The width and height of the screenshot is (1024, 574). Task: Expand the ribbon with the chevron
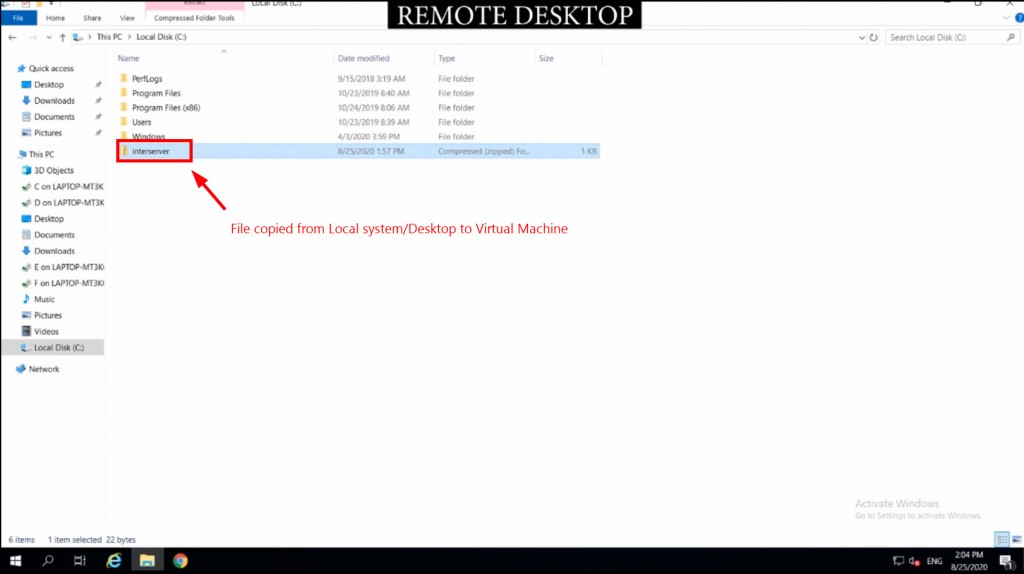[x=1006, y=18]
